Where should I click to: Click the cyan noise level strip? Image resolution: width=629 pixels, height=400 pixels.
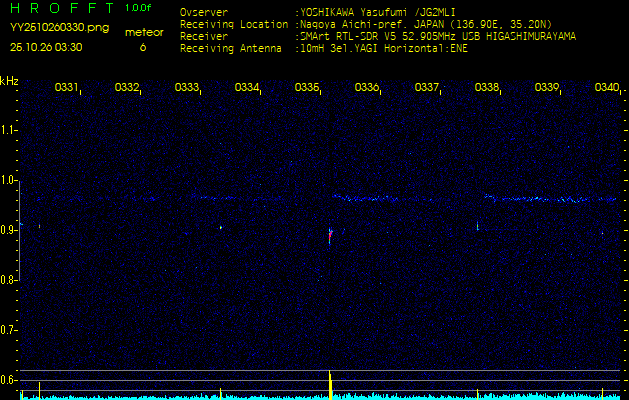[x=320, y=397]
